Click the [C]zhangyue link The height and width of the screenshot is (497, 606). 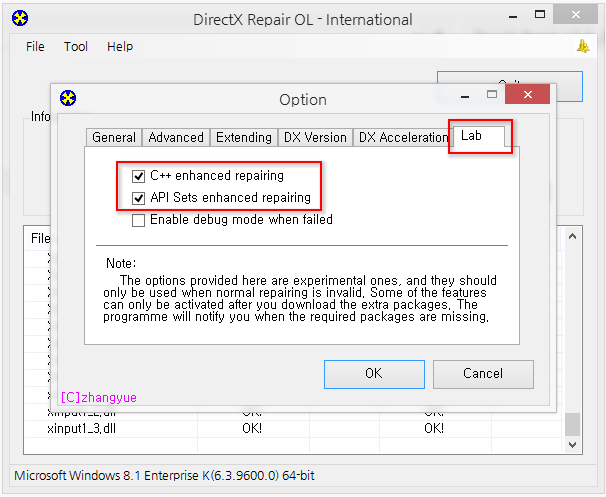tap(99, 398)
